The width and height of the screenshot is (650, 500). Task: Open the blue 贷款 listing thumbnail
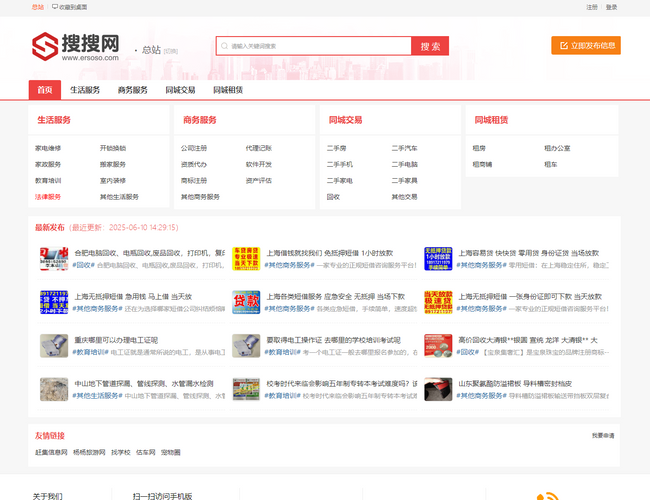pos(246,303)
